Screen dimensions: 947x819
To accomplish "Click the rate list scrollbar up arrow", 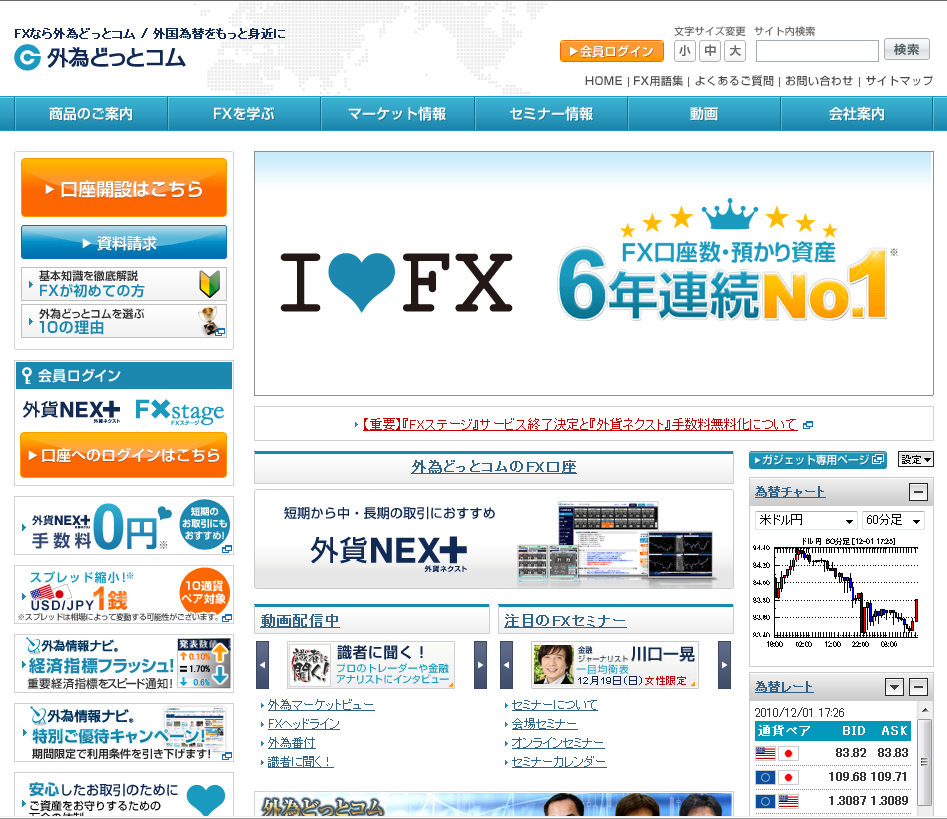I will [x=923, y=709].
